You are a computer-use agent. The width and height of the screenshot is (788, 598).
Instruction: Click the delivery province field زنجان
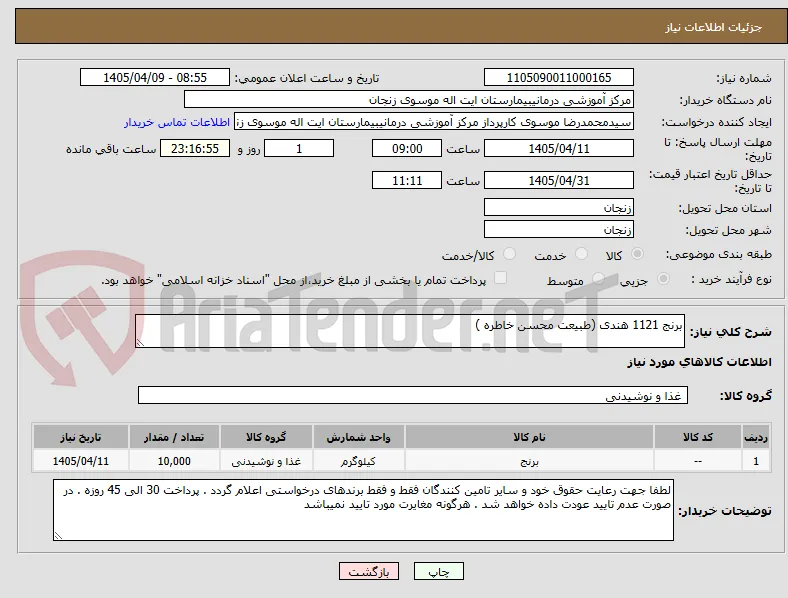(x=558, y=207)
